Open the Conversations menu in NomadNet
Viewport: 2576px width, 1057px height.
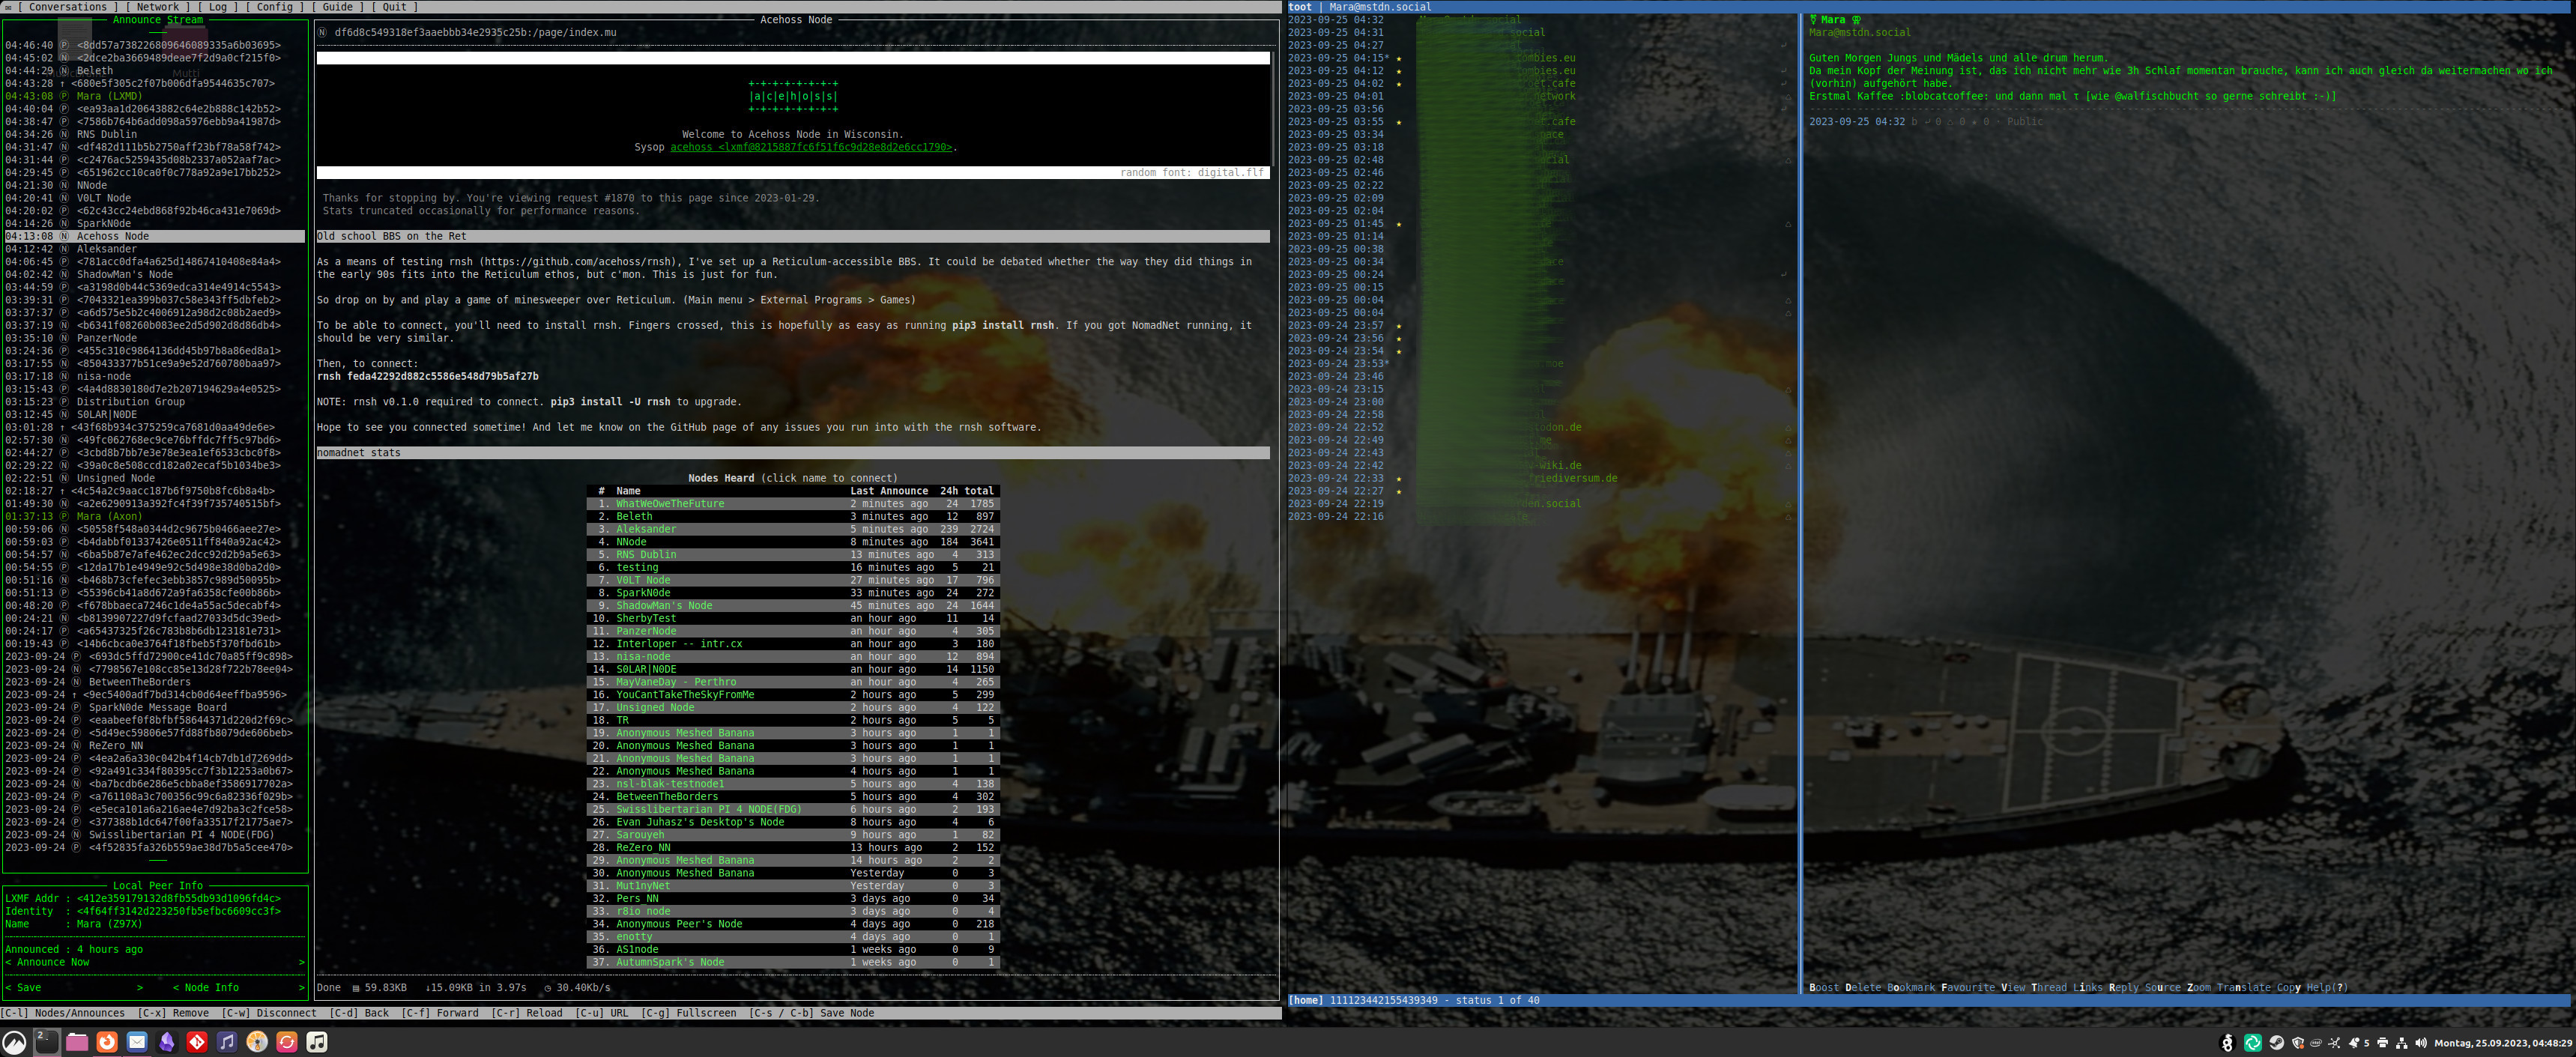68,7
